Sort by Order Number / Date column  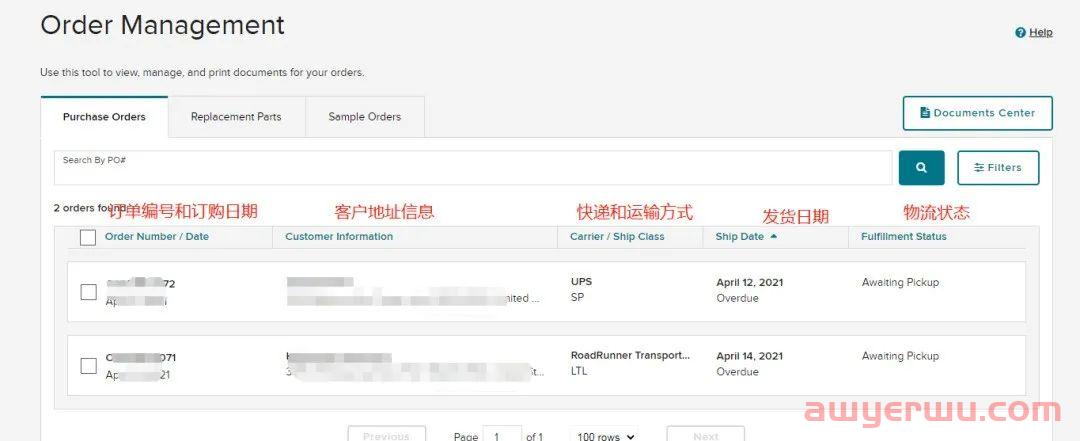pos(156,236)
